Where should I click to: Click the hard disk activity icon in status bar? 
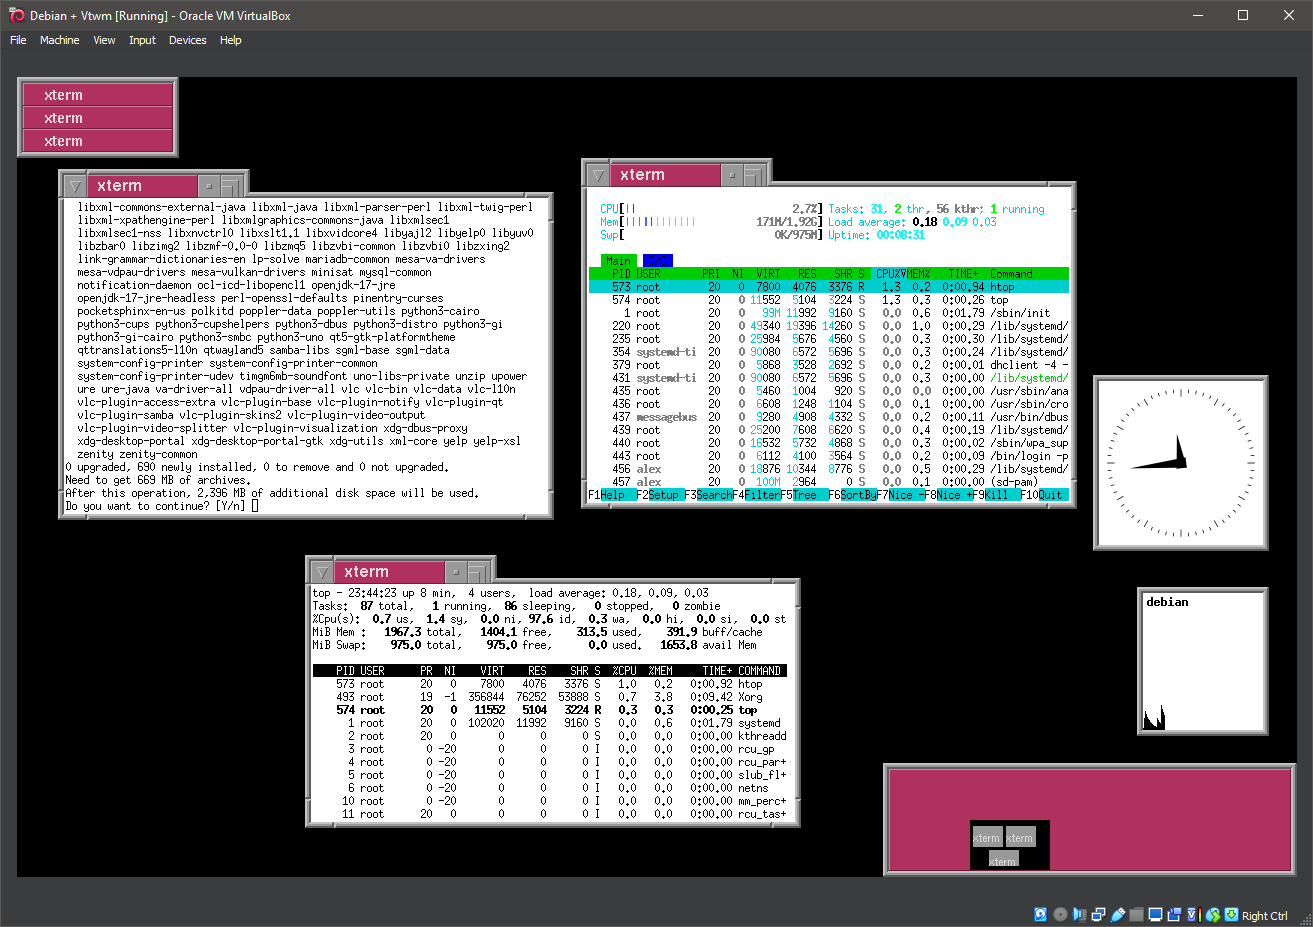[1040, 914]
